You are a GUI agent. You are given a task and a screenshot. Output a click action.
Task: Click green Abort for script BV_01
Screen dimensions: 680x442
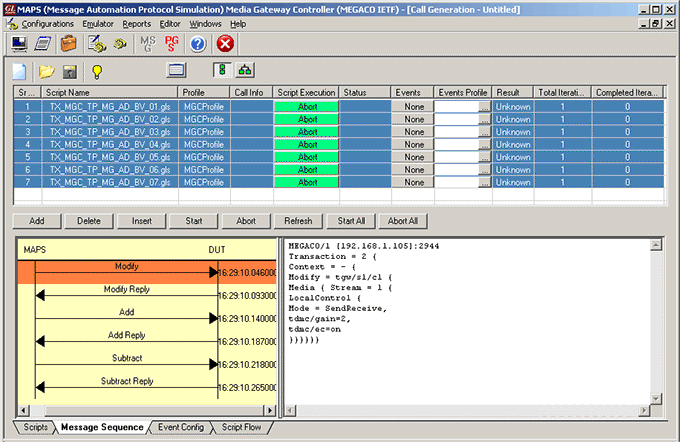click(306, 107)
